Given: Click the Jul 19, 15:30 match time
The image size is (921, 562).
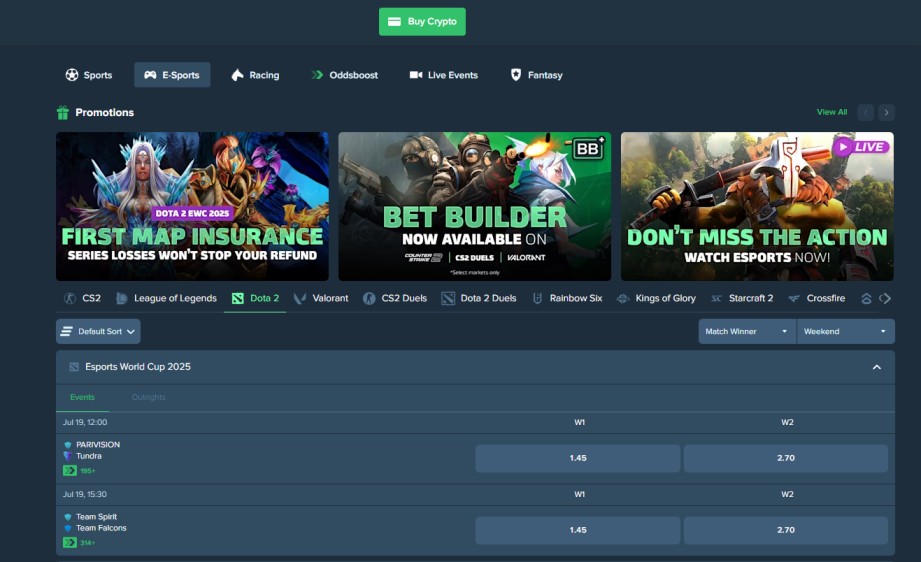Looking at the screenshot, I should [85, 494].
